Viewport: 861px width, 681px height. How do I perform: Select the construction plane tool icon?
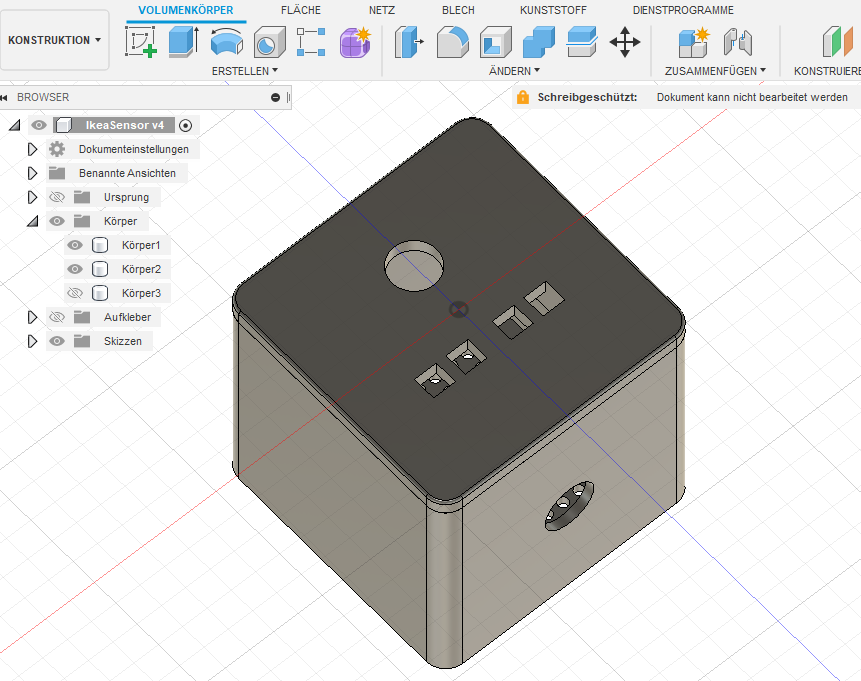point(838,42)
